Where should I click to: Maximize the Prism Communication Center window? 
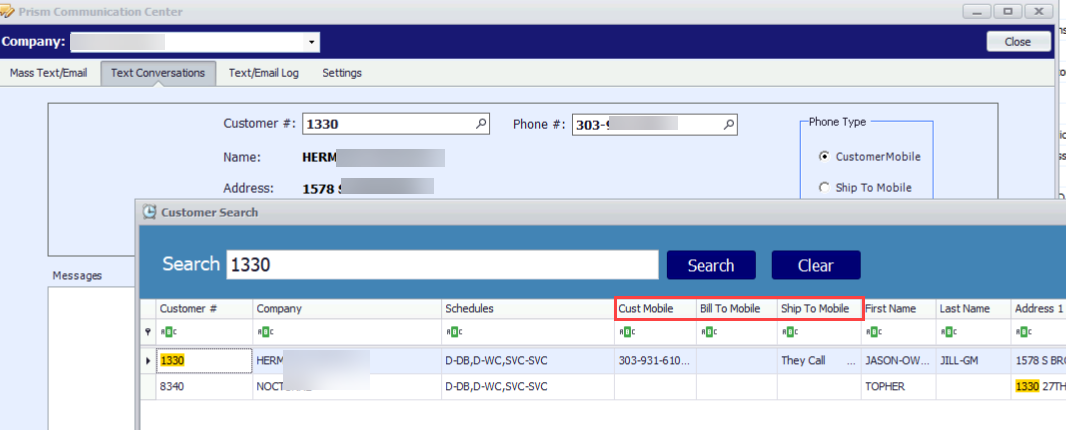point(1008,12)
